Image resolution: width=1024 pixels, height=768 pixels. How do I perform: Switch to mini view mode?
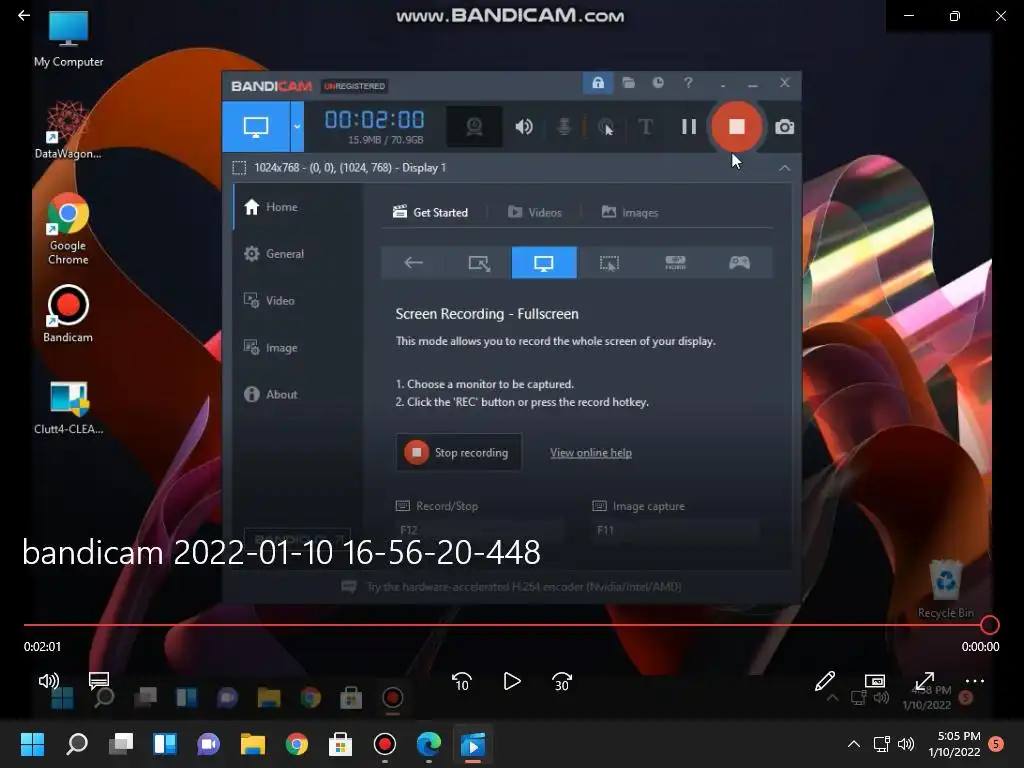[x=874, y=681]
